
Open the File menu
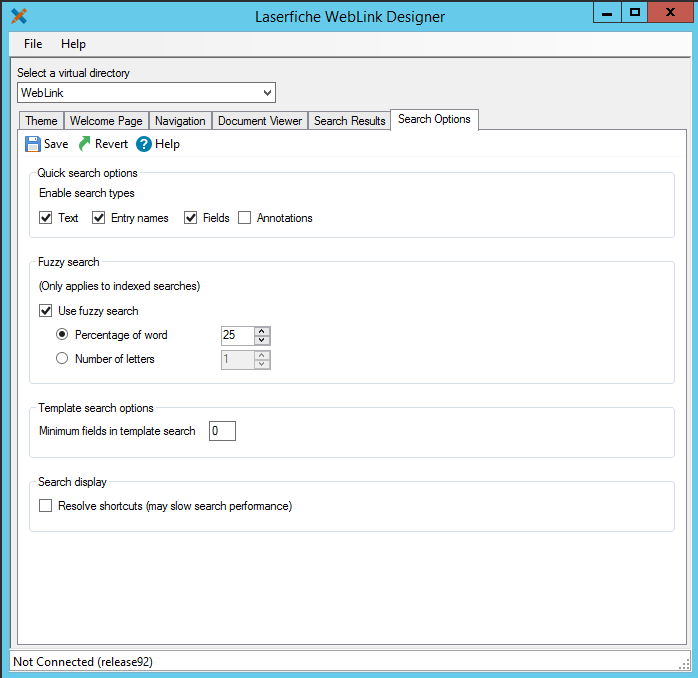[x=33, y=44]
